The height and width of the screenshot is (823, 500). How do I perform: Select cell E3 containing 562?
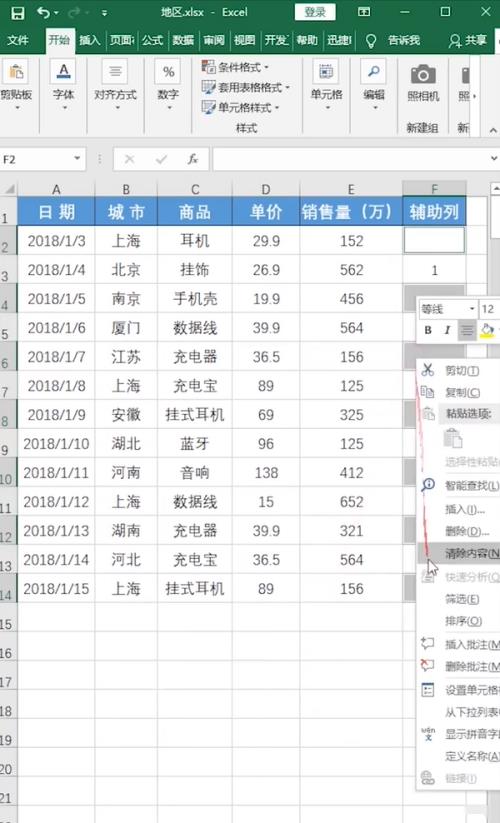(351, 270)
